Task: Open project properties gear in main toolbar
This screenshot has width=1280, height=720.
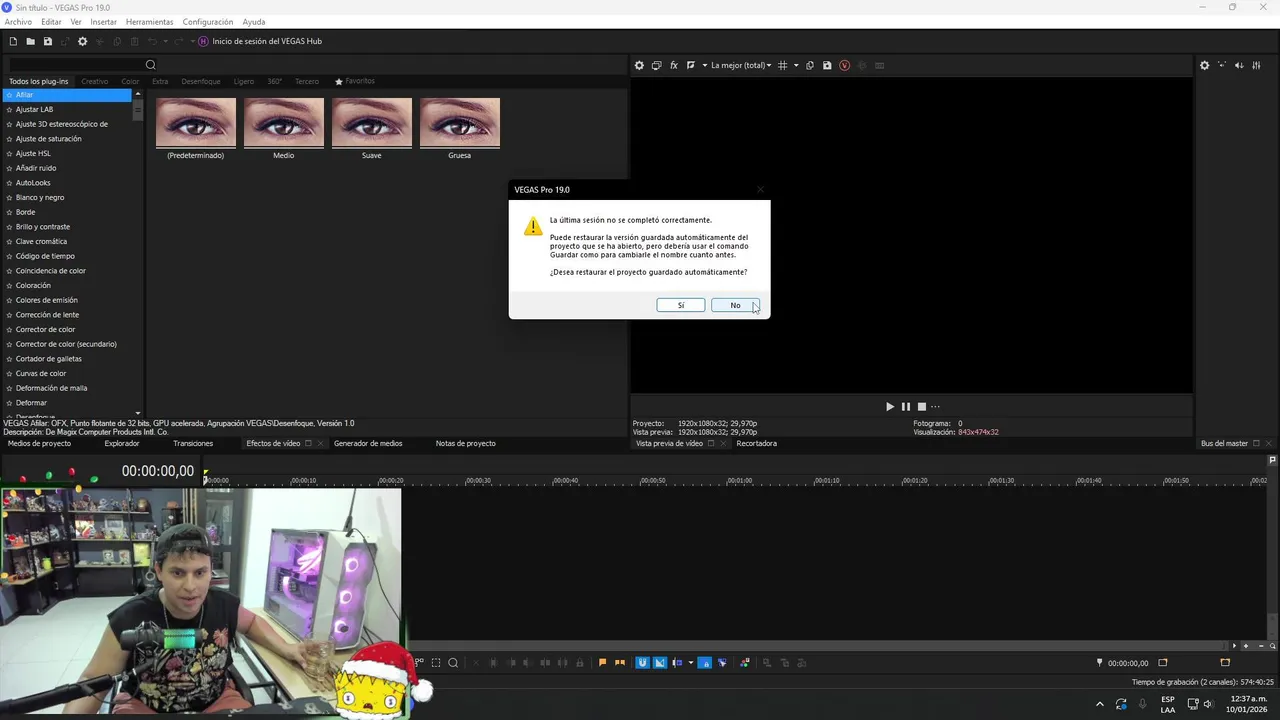Action: click(83, 41)
